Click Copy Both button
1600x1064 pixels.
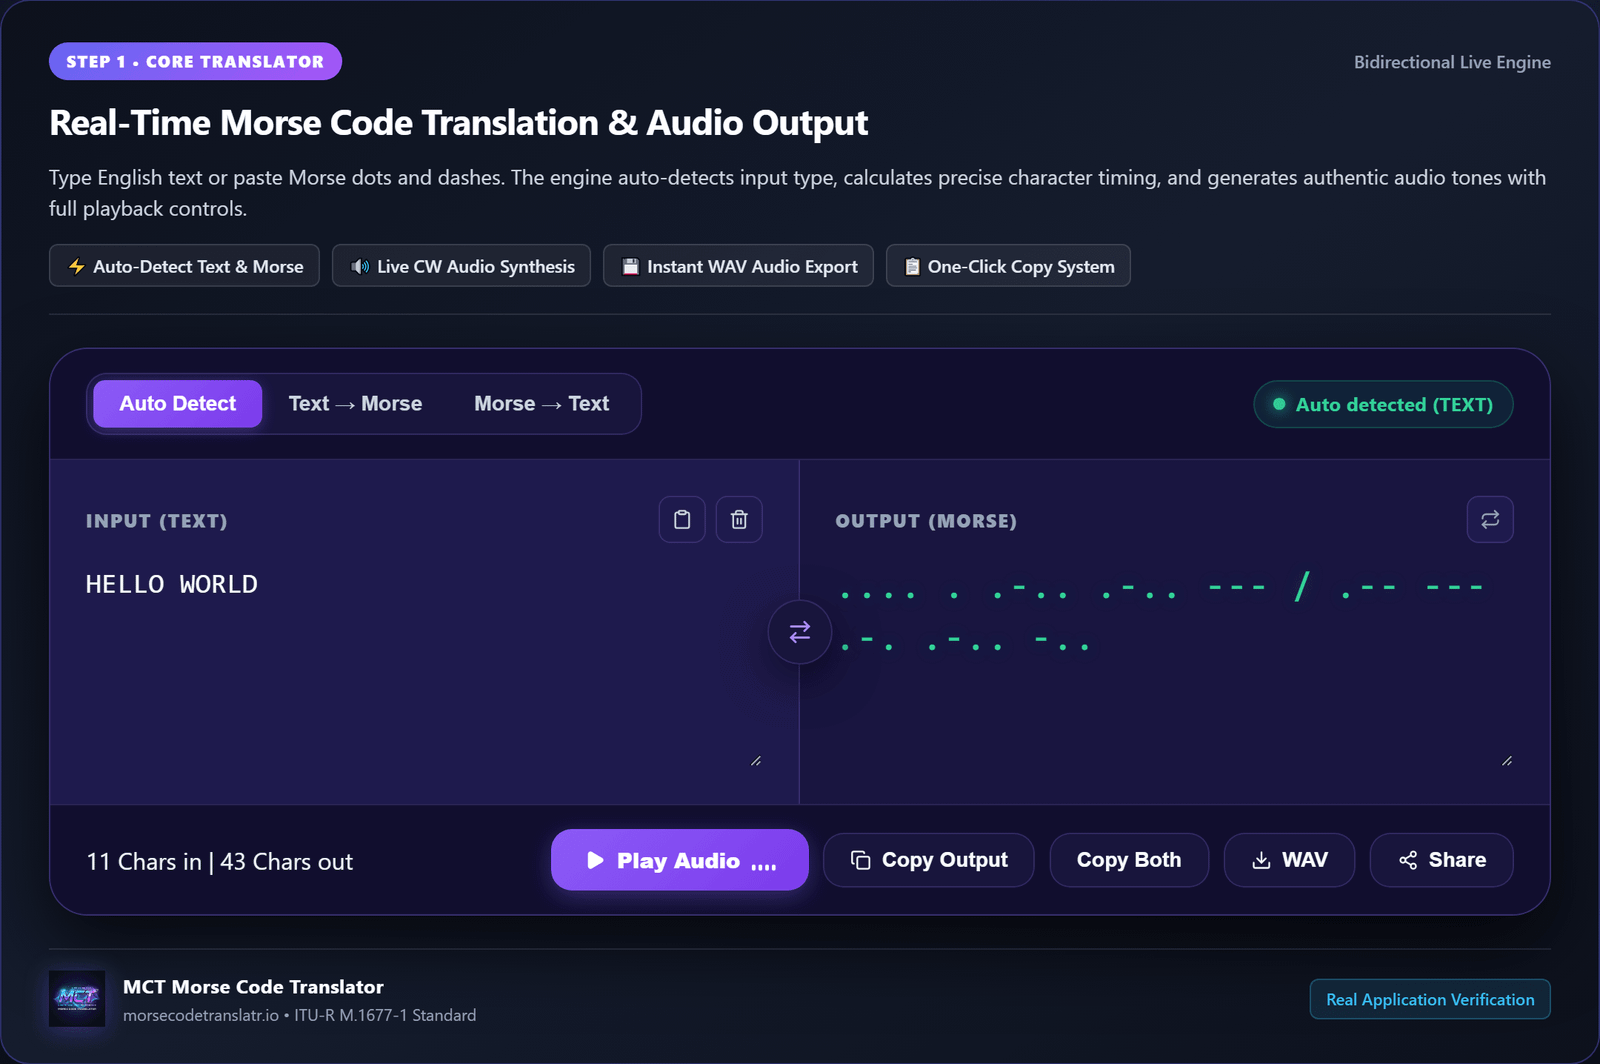pyautogui.click(x=1129, y=860)
